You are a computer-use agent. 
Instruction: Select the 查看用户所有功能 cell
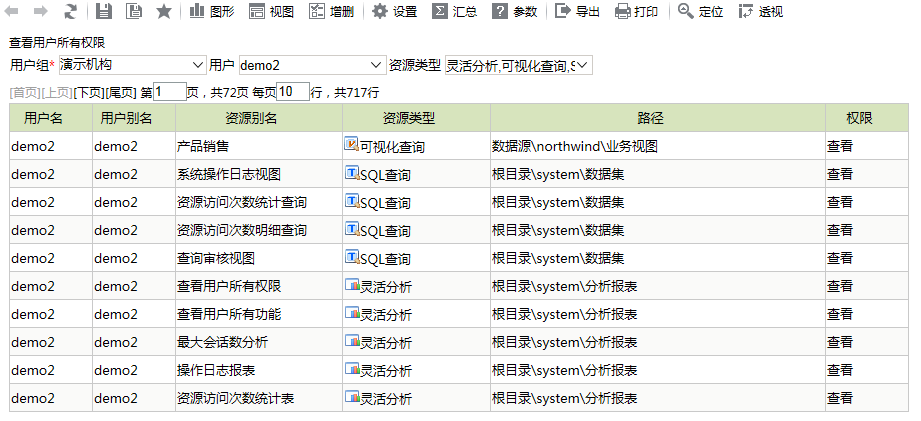coord(259,315)
